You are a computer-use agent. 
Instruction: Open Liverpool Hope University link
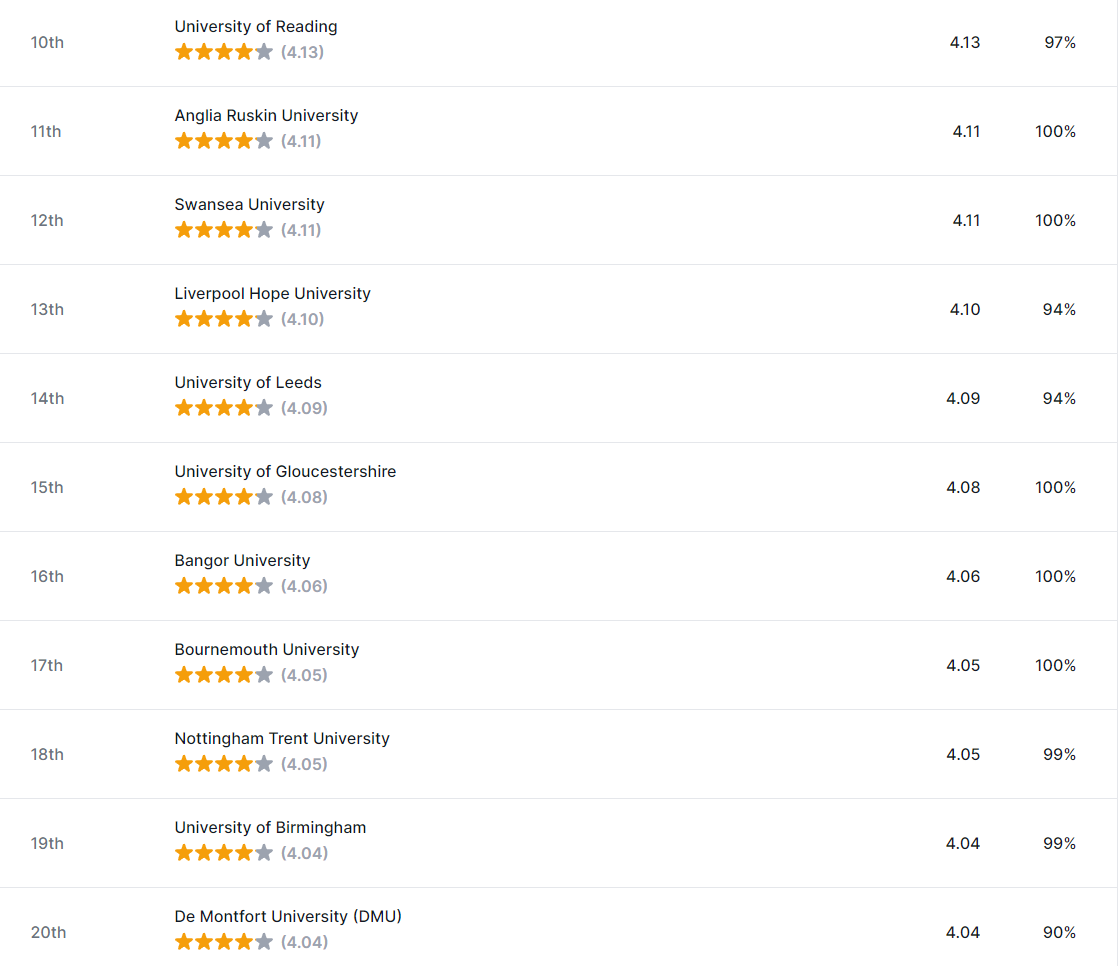273,293
